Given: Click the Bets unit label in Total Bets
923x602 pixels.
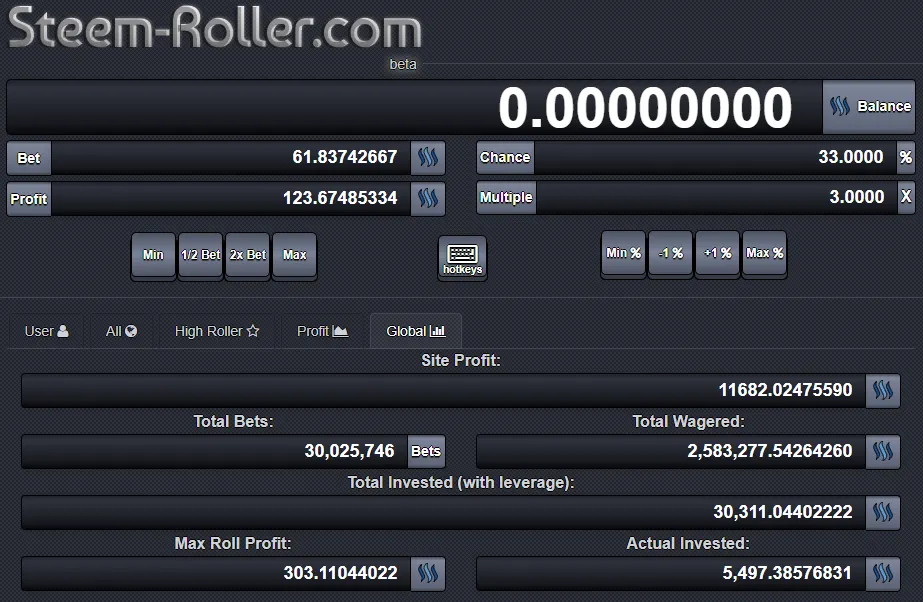Looking at the screenshot, I should tap(426, 451).
